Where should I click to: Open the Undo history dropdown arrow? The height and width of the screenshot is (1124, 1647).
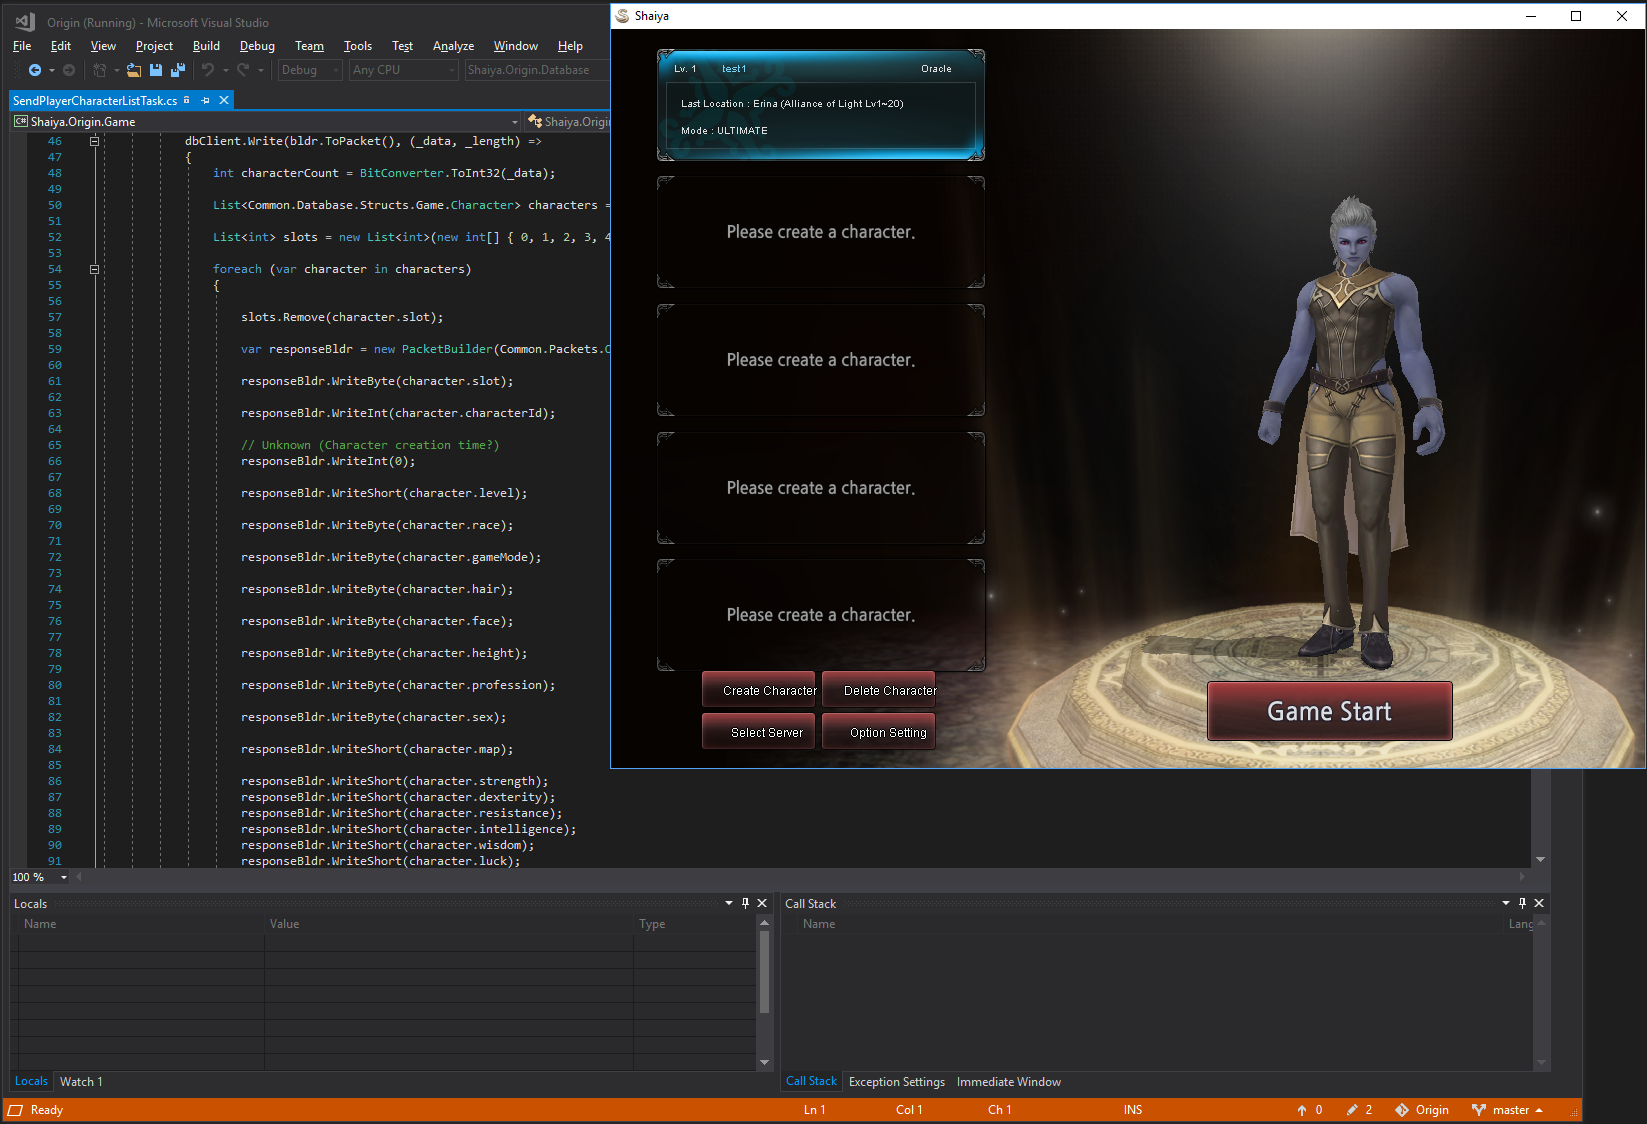[x=226, y=70]
